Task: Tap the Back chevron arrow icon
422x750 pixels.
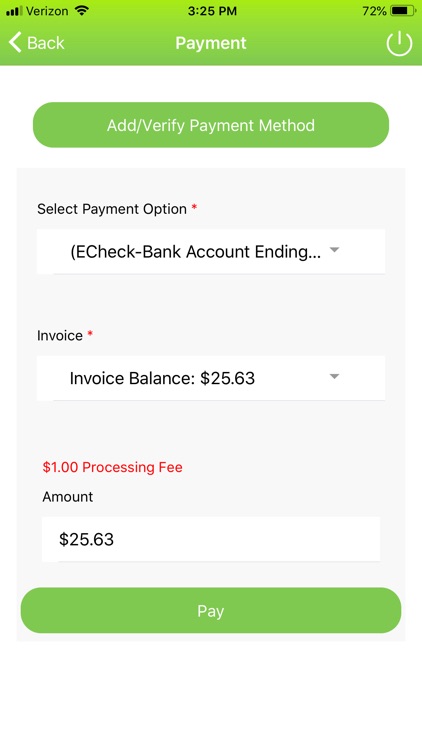Action: coord(15,43)
